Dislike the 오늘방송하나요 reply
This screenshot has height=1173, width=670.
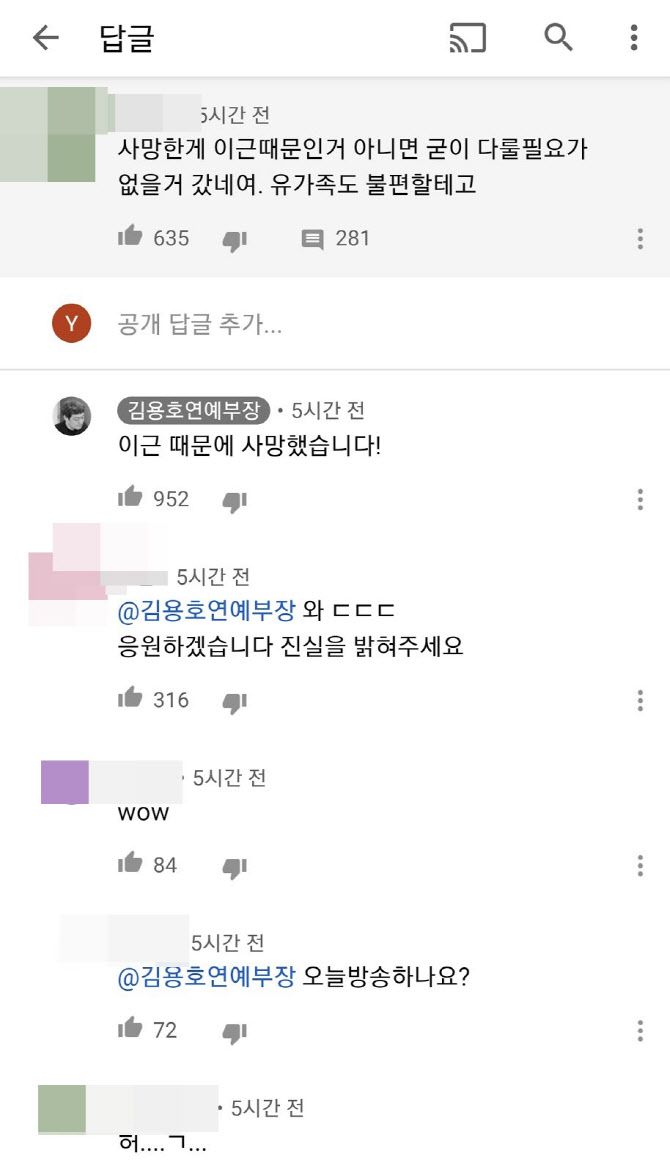[x=235, y=1033]
